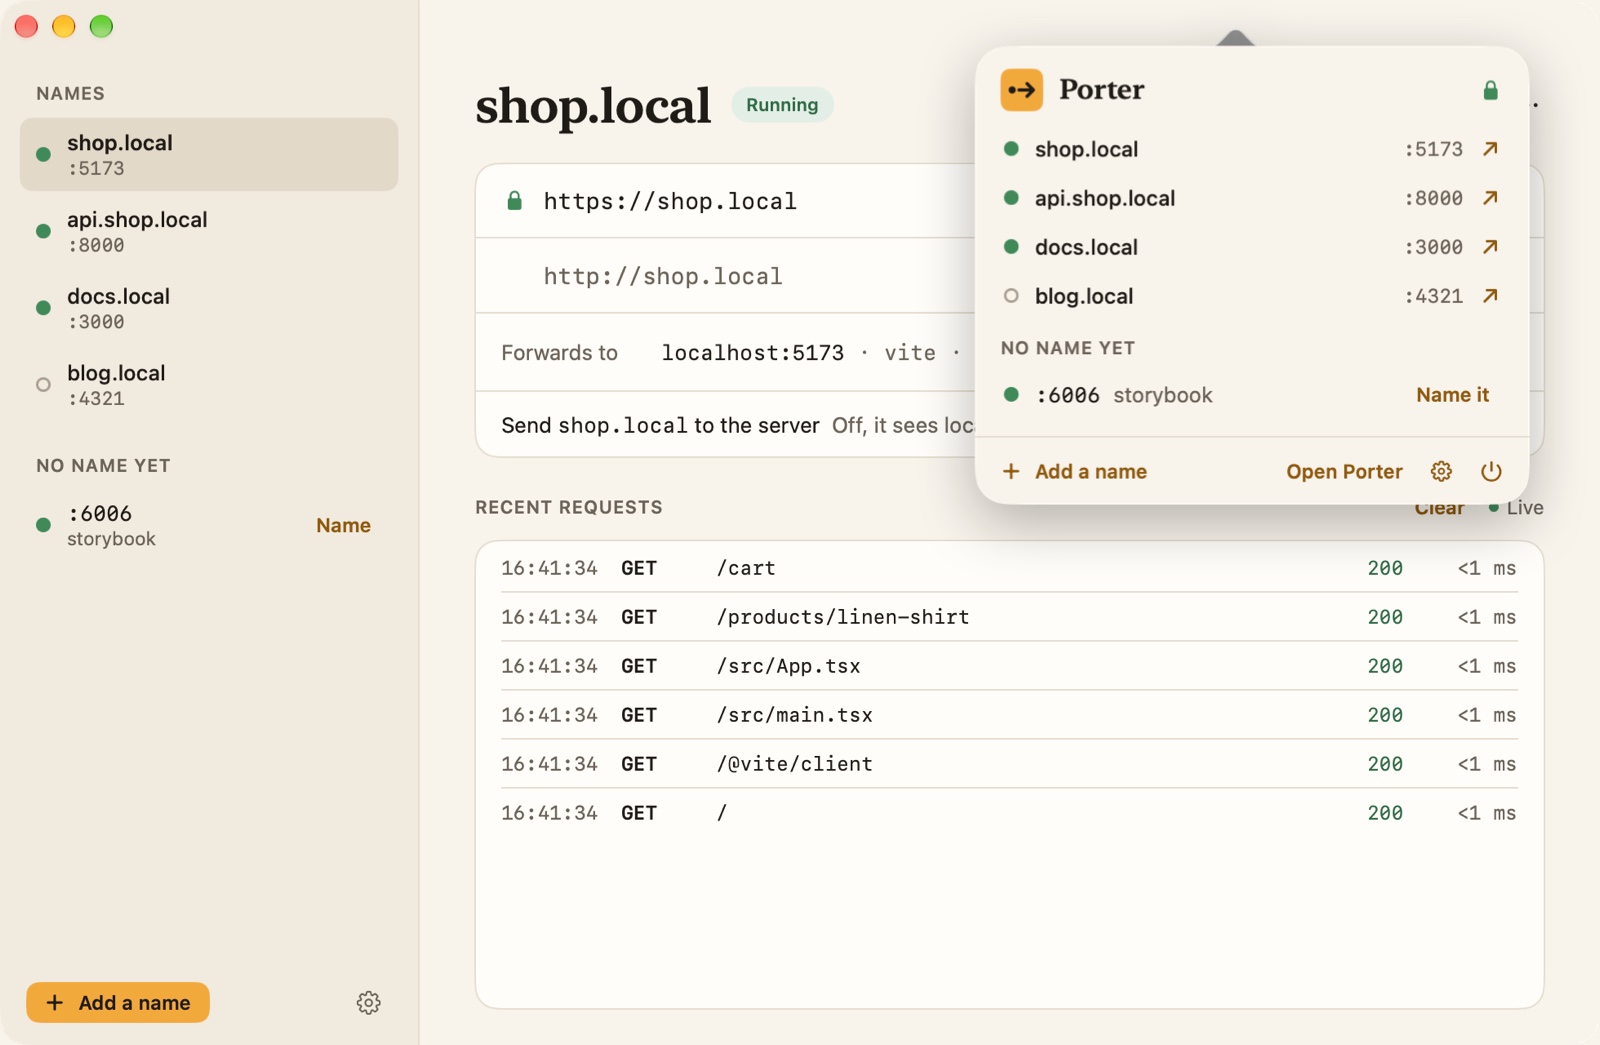Select the '/products/linen-shirt' request row
1600x1045 pixels.
[x=1009, y=617]
